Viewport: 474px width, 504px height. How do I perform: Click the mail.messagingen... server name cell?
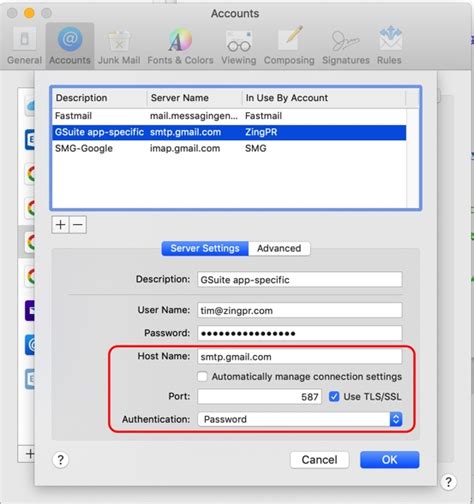tap(194, 116)
